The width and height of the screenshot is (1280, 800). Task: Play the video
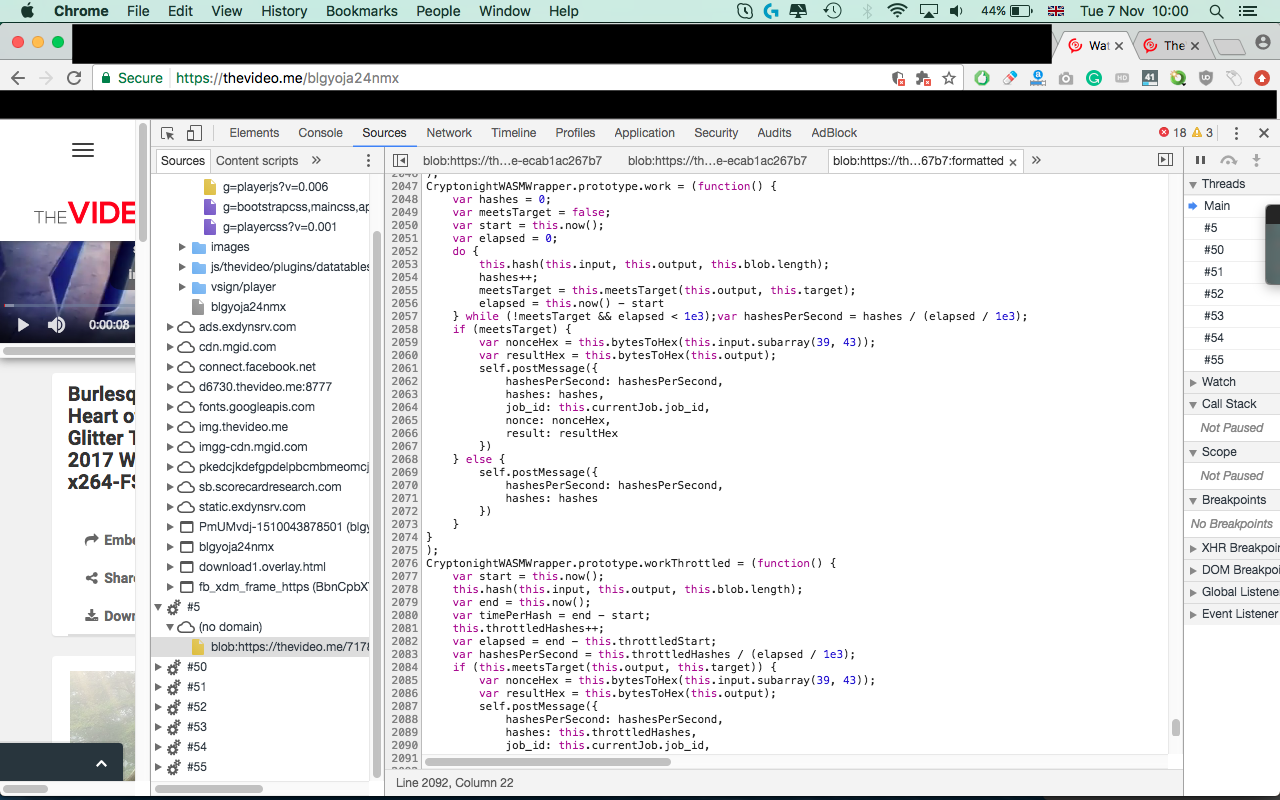pyautogui.click(x=22, y=325)
